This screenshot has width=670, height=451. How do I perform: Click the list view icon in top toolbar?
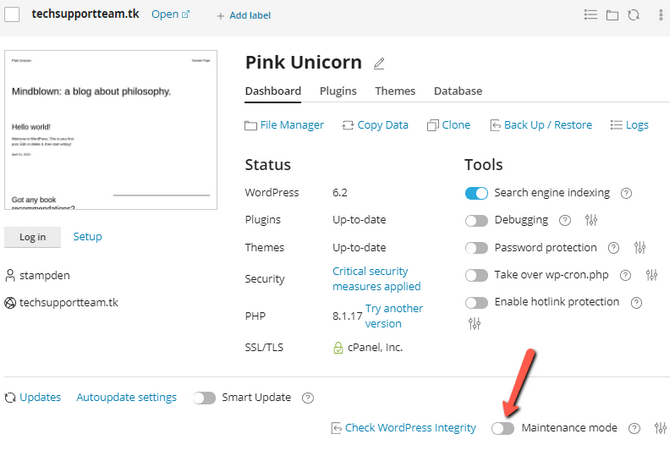592,15
